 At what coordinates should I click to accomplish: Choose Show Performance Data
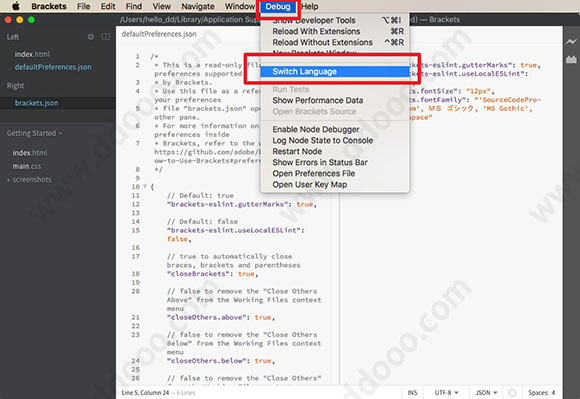(335, 100)
